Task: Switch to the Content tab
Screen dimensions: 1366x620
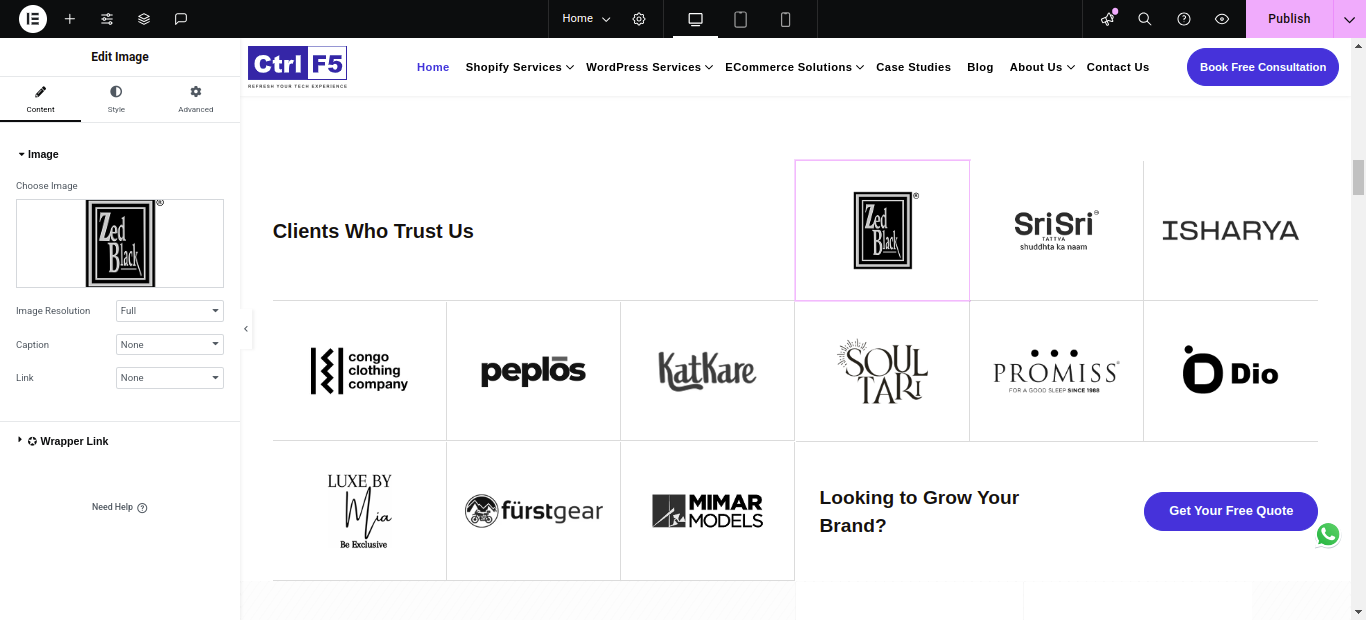Action: [x=40, y=99]
